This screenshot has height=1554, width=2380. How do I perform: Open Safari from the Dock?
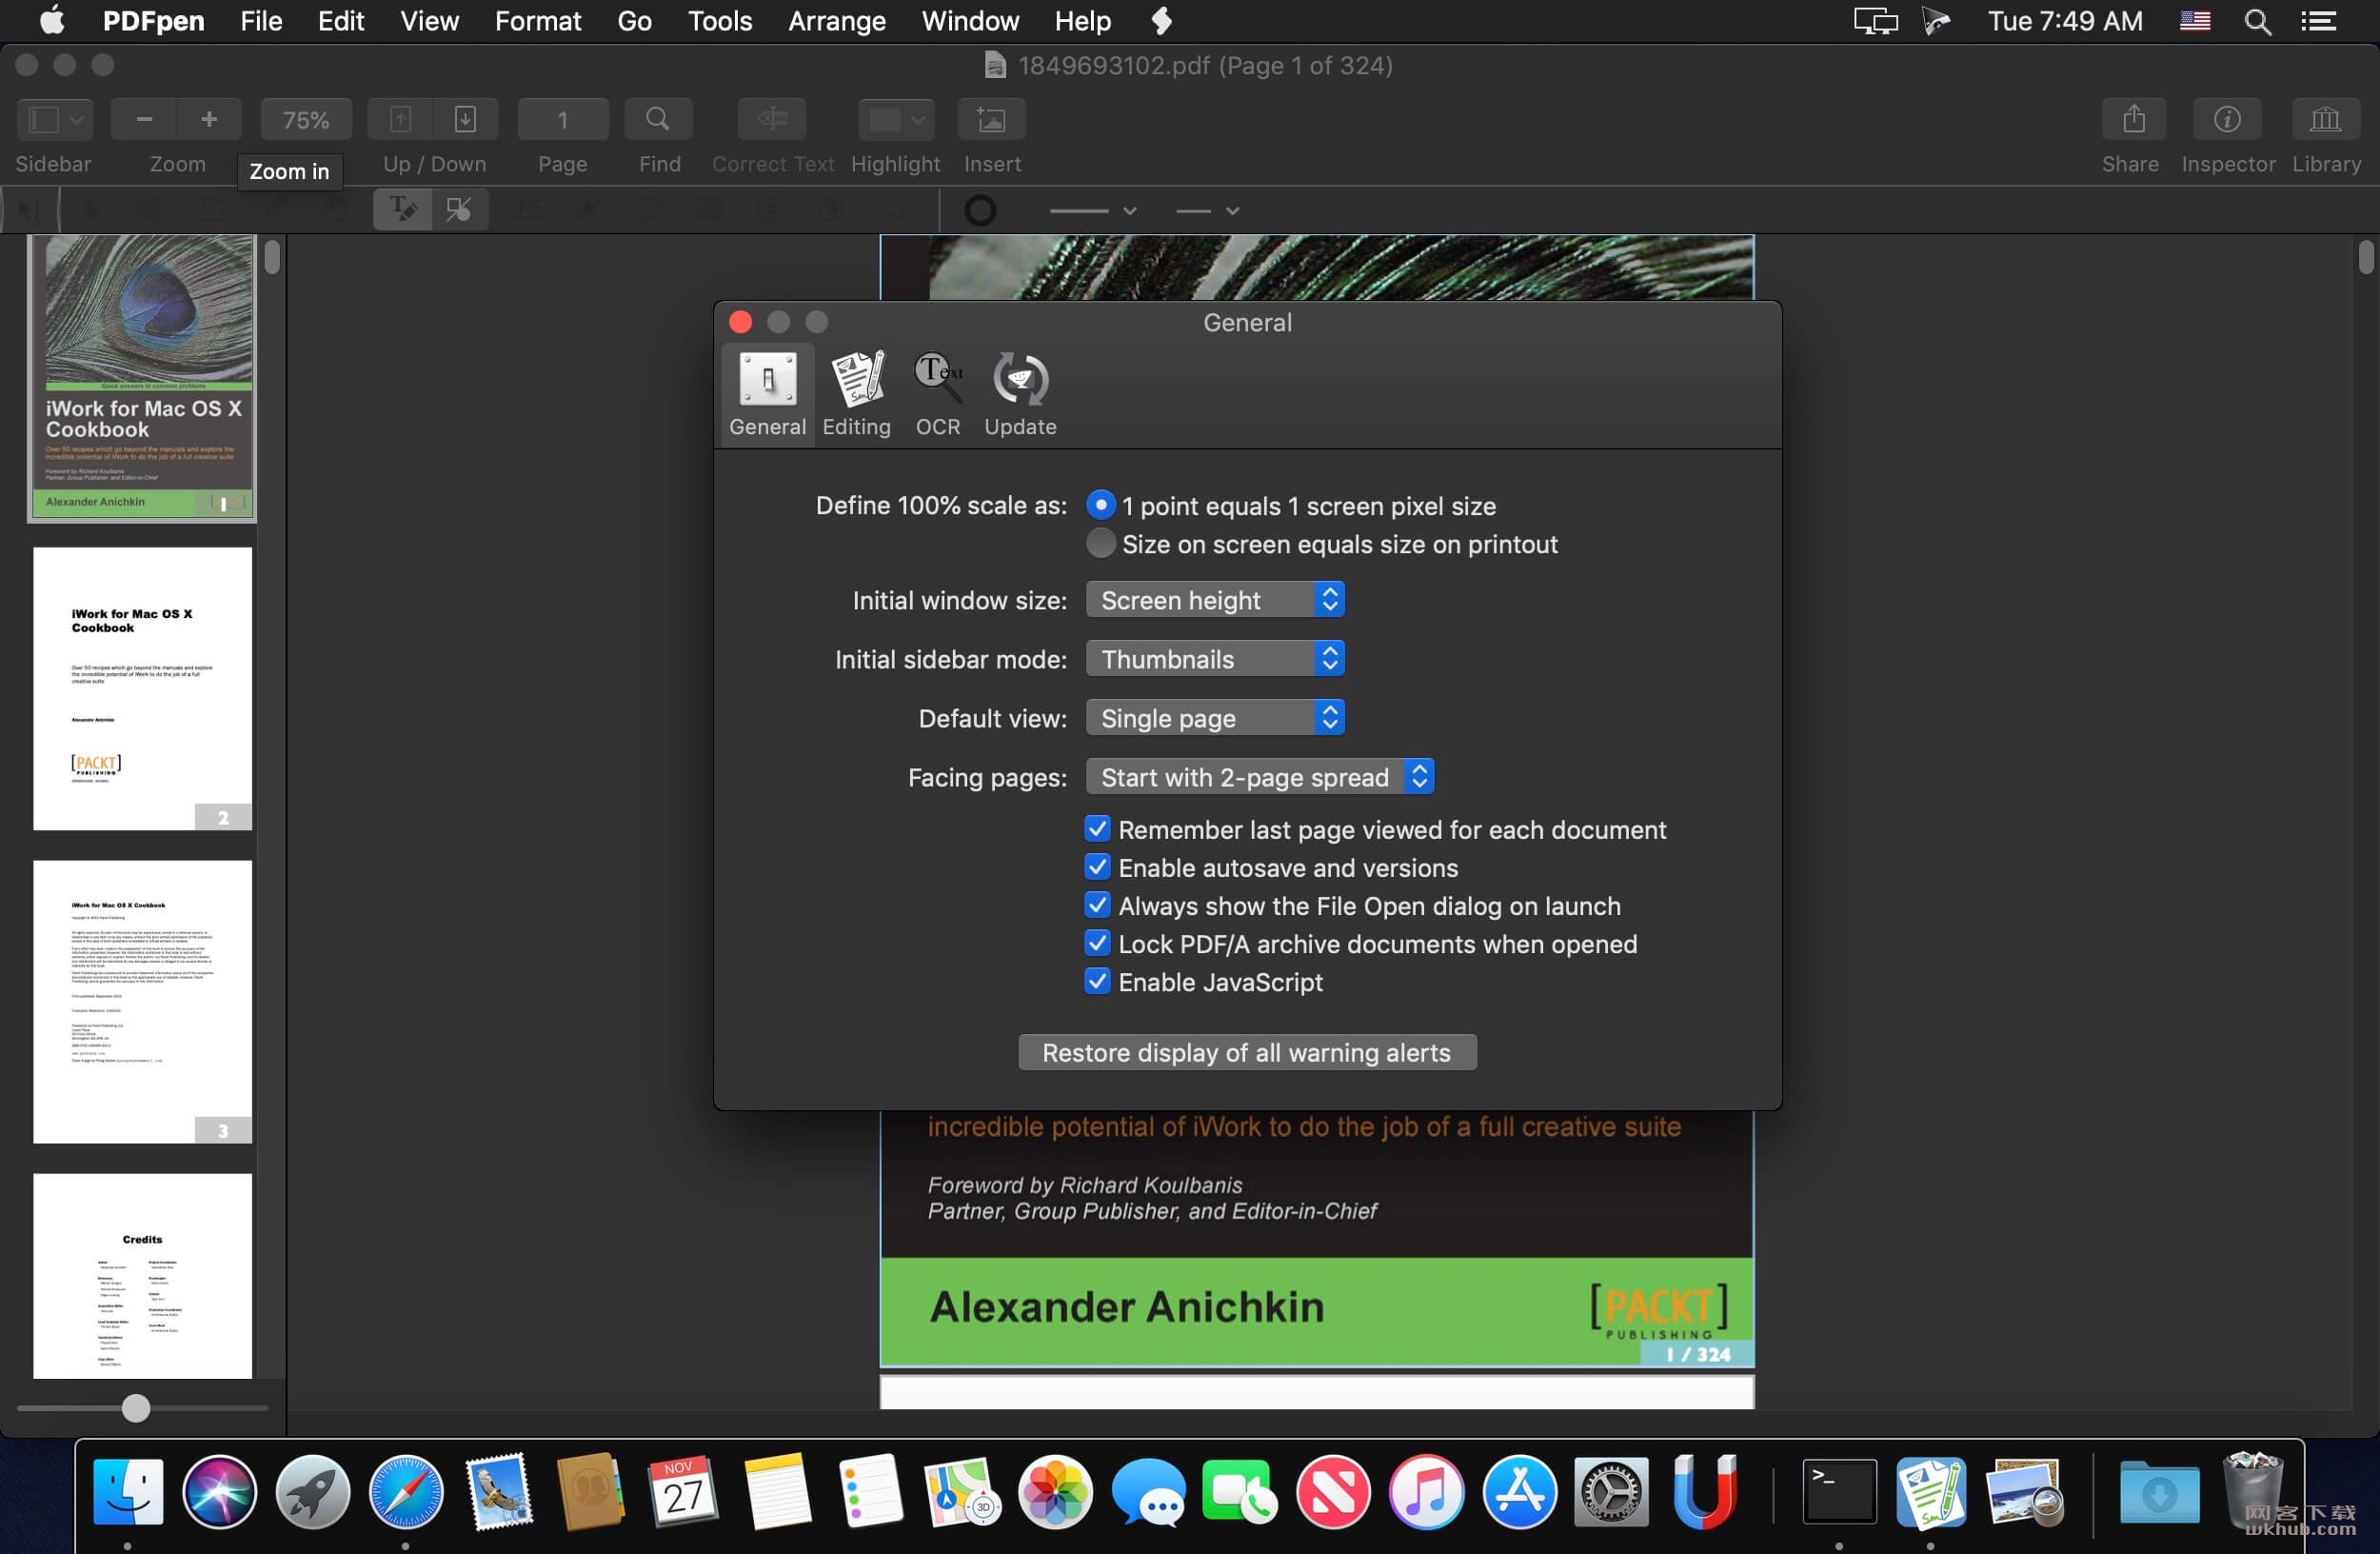pyautogui.click(x=405, y=1492)
